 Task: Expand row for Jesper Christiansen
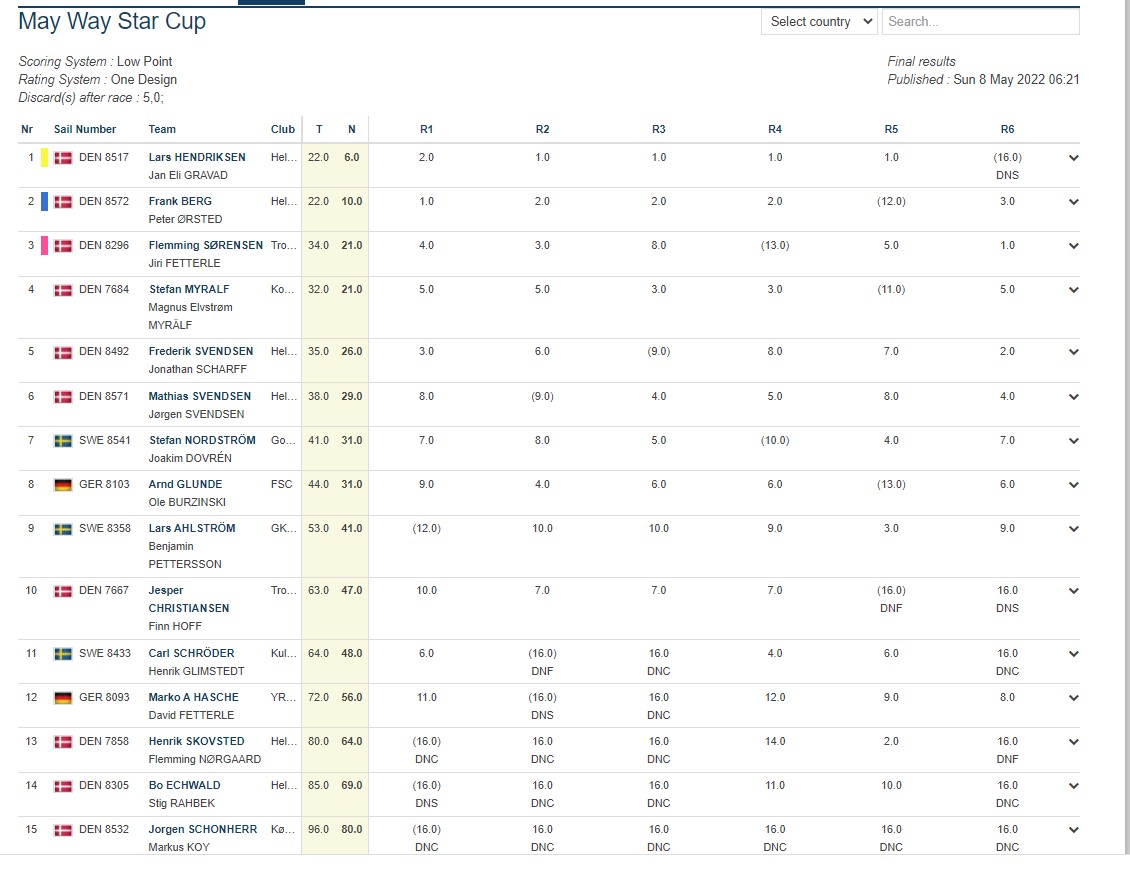pos(1074,591)
